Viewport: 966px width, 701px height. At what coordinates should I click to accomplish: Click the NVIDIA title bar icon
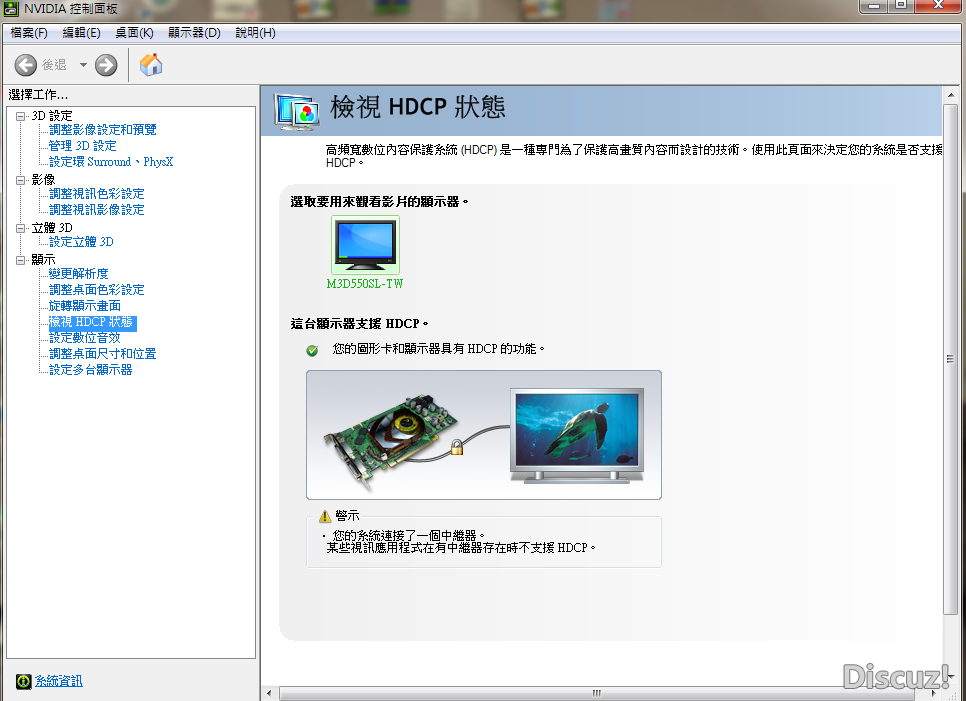coord(10,9)
